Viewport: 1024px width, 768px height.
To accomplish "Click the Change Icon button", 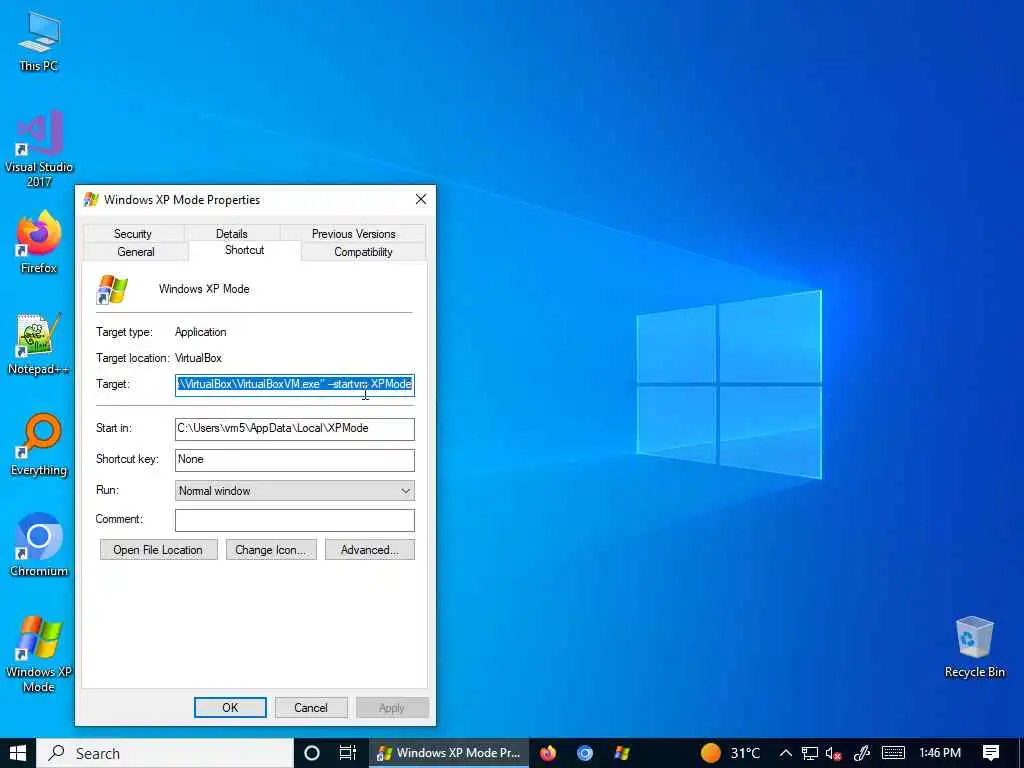I will (x=271, y=550).
